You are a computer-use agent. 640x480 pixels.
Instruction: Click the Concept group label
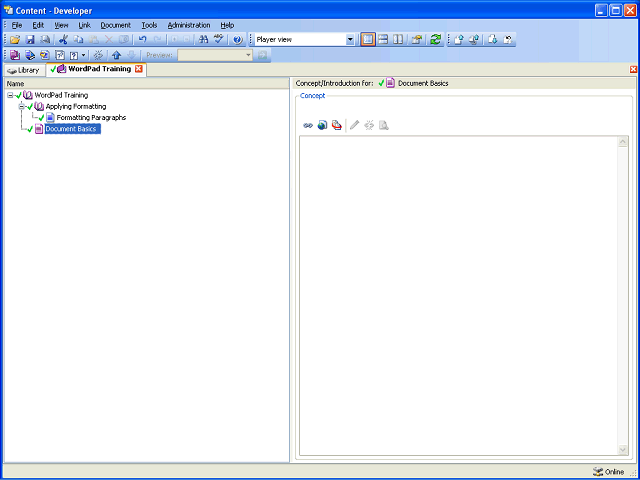[x=313, y=96]
